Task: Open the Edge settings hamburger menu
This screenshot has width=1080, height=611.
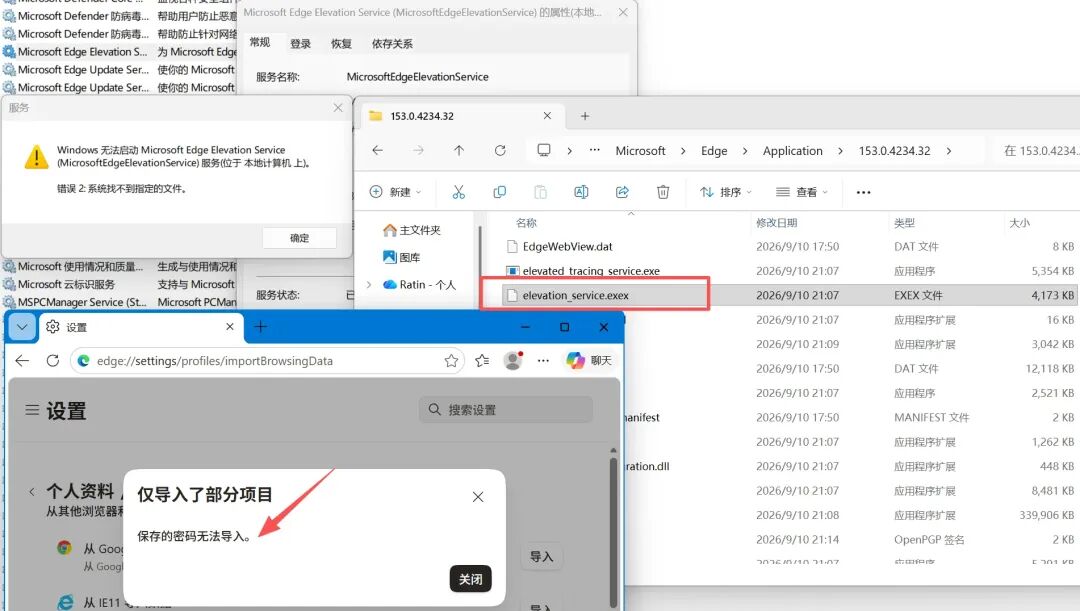Action: click(x=32, y=410)
